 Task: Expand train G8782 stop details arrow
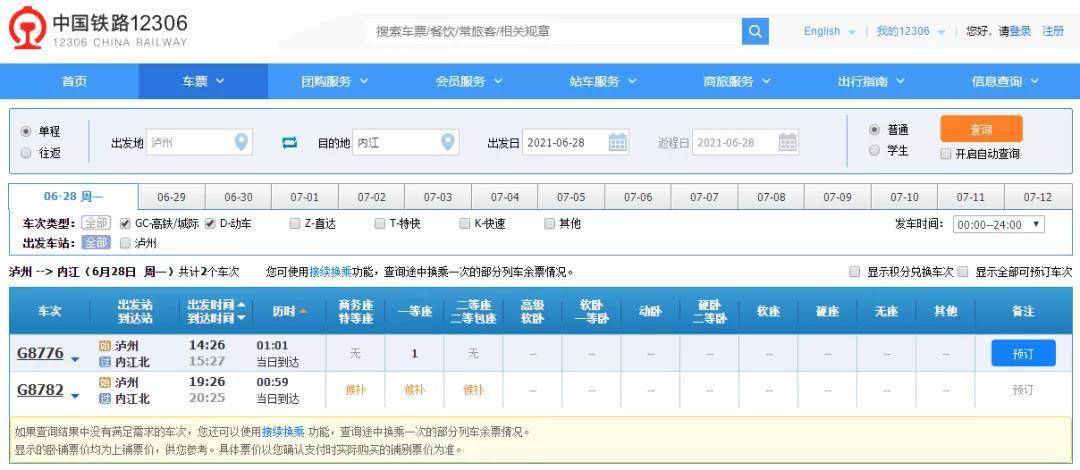(x=75, y=395)
